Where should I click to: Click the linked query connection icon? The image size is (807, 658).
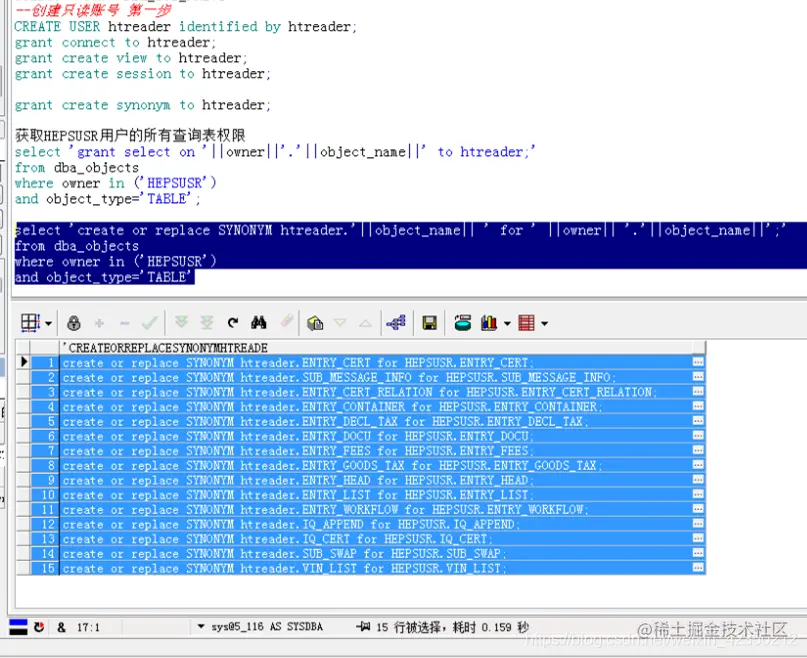[396, 322]
